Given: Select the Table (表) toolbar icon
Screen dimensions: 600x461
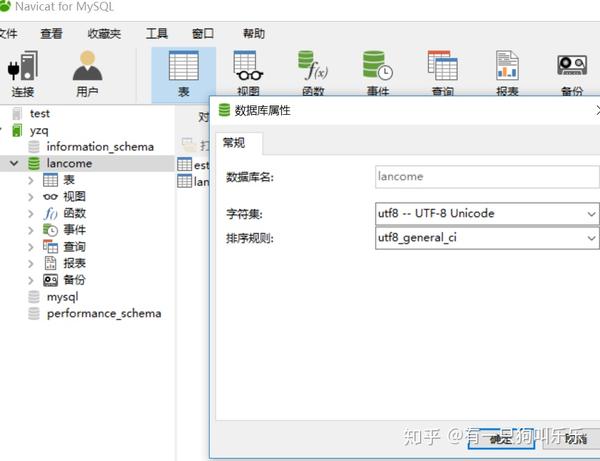Looking at the screenshot, I should click(184, 75).
